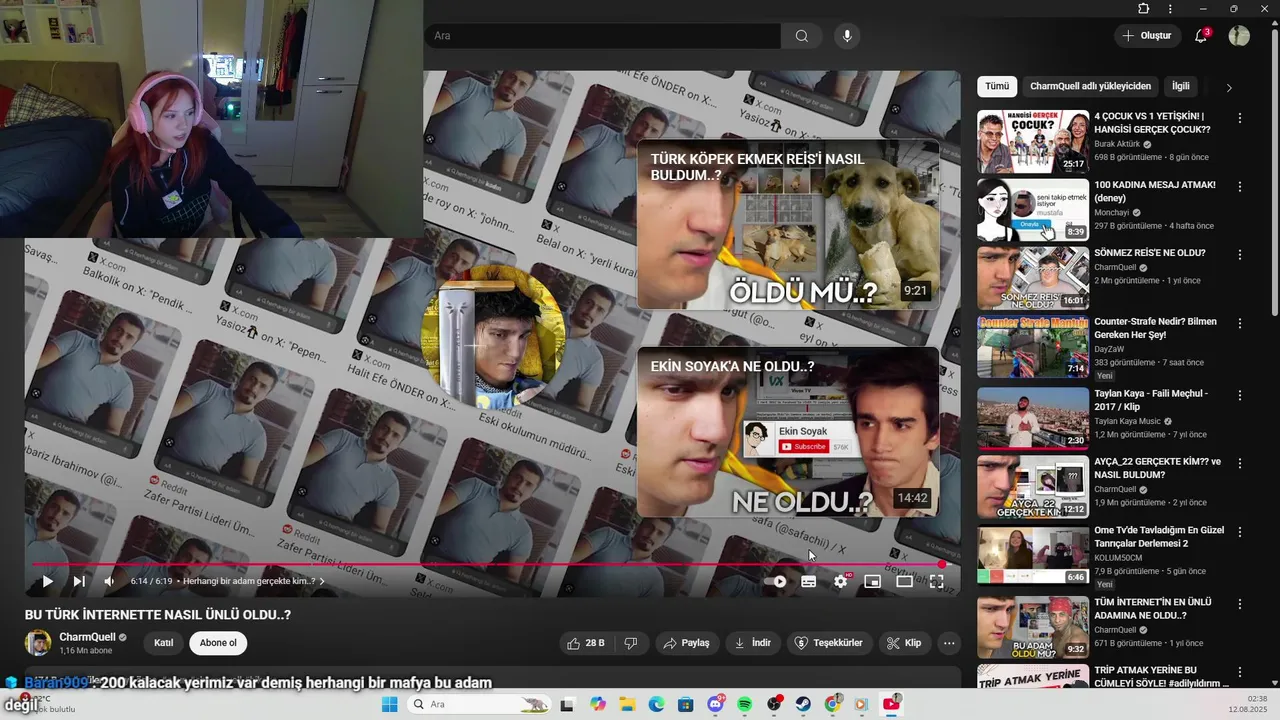The height and width of the screenshot is (720, 1280).
Task: Open CharmQuell channel avatar
Action: (x=38, y=643)
